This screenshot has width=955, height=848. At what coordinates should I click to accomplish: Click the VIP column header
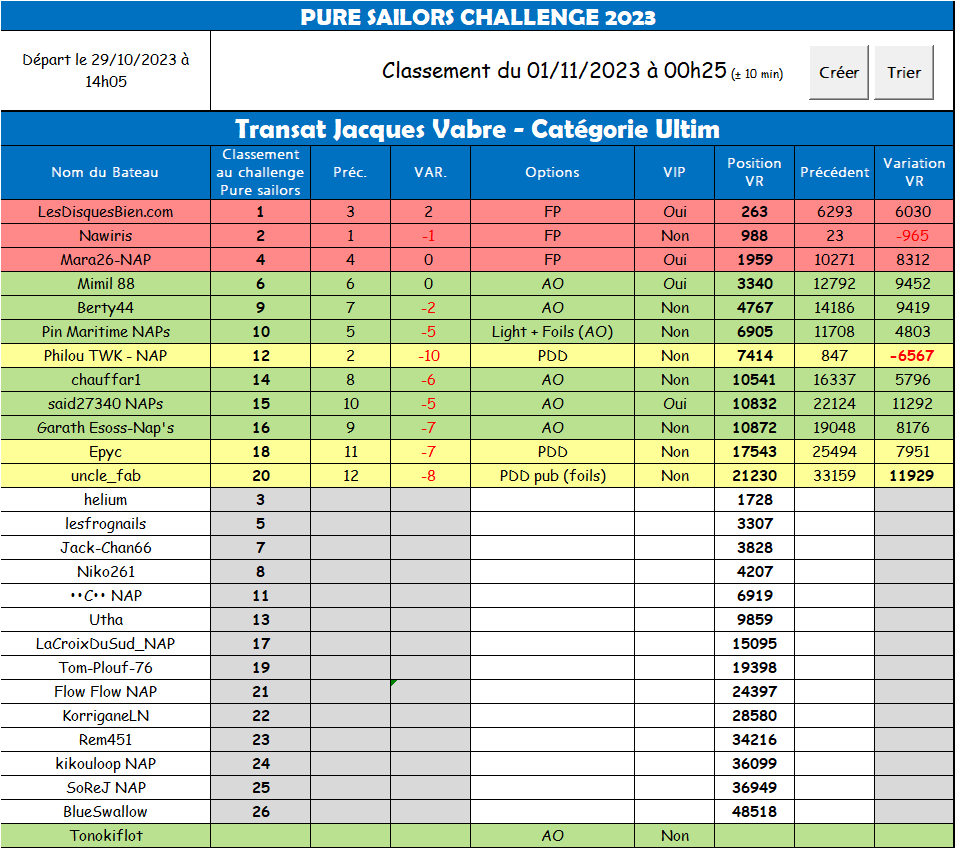click(674, 172)
